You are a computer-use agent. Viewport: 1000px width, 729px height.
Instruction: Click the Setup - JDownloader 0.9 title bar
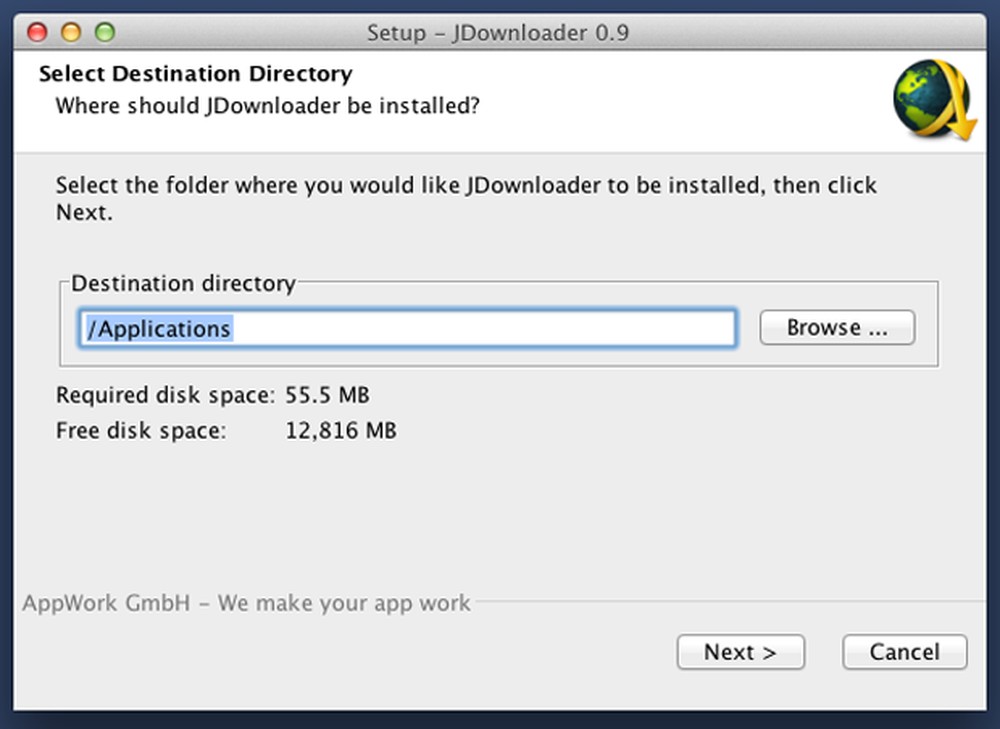pyautogui.click(x=500, y=32)
